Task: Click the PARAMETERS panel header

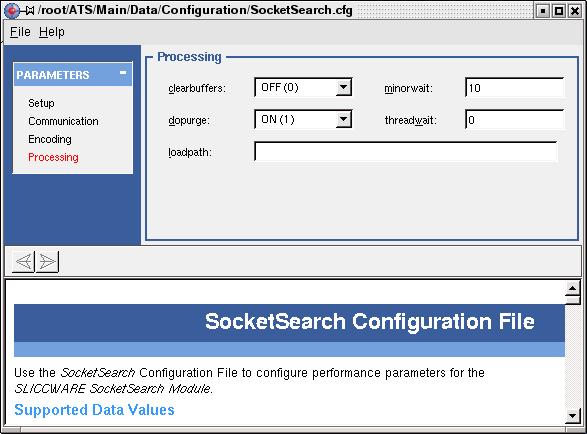Action: tap(73, 75)
